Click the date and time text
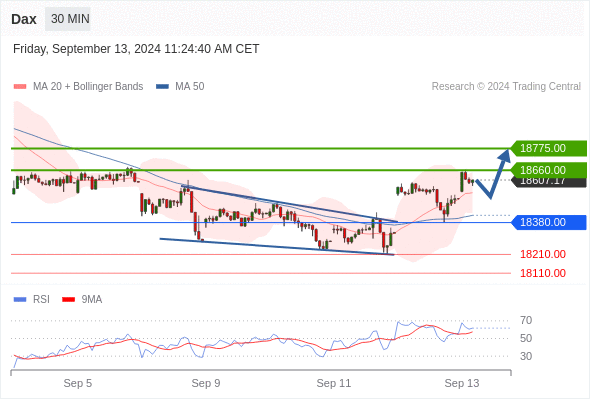This screenshot has width=590, height=400. click(x=136, y=49)
